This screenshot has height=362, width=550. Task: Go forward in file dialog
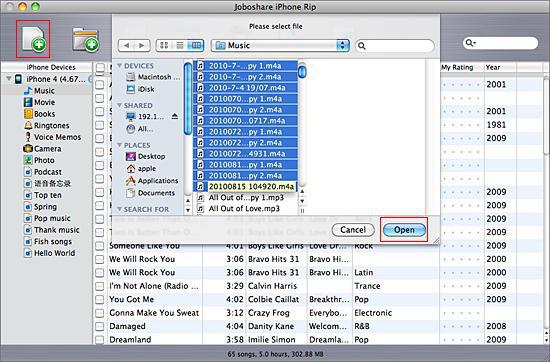[142, 45]
